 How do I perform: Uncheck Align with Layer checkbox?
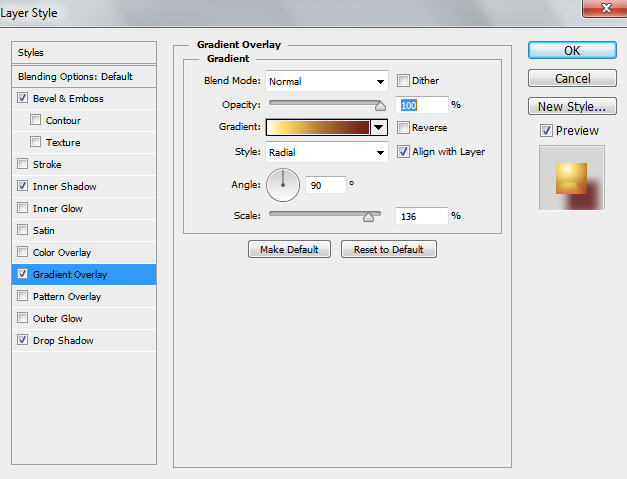403,152
